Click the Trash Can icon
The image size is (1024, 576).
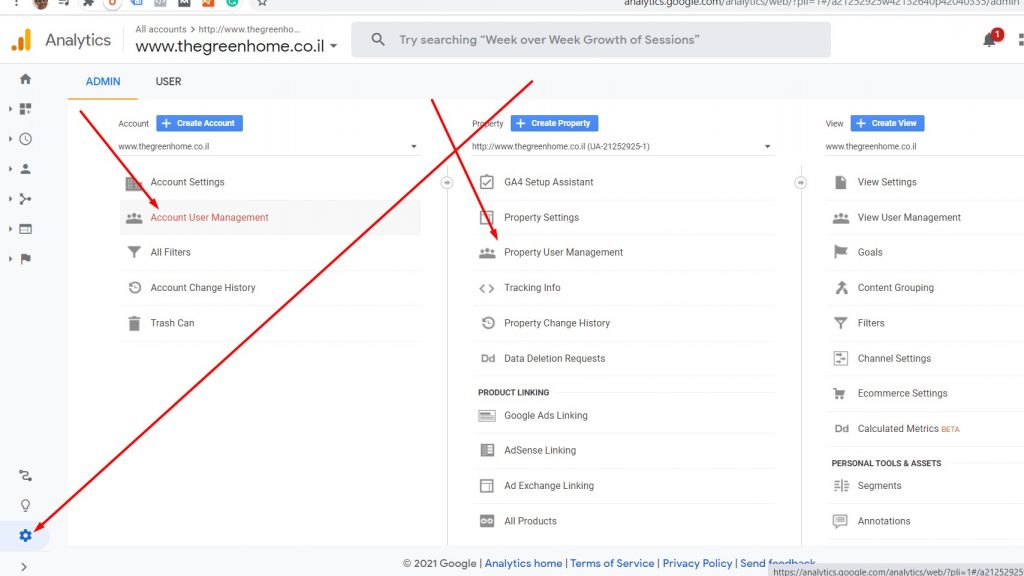click(x=134, y=323)
